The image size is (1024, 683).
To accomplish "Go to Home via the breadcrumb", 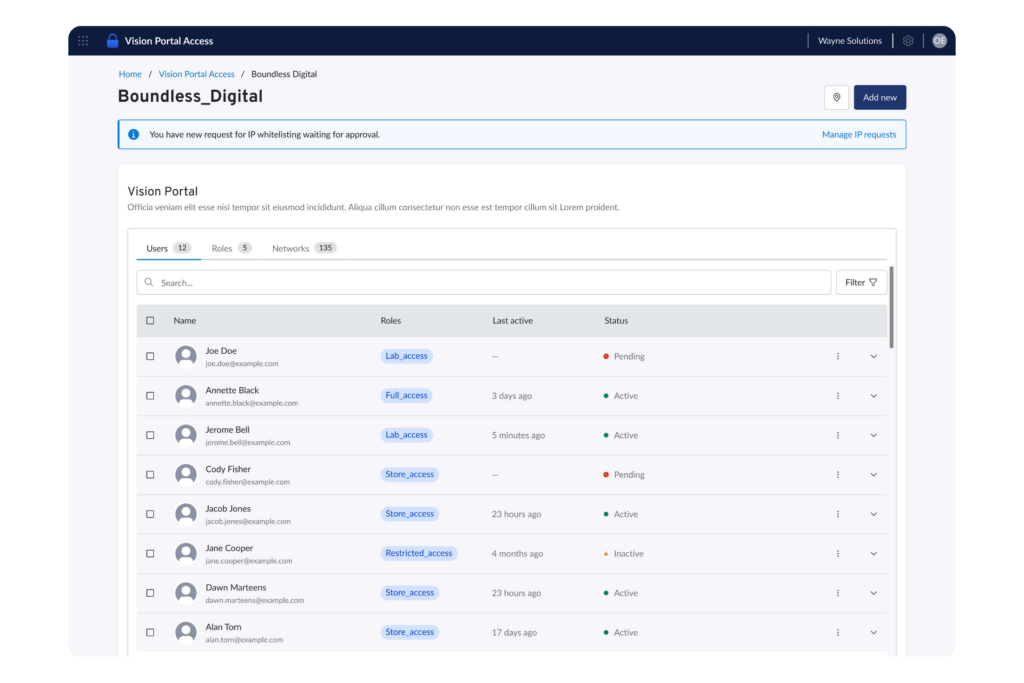I will click(x=130, y=73).
